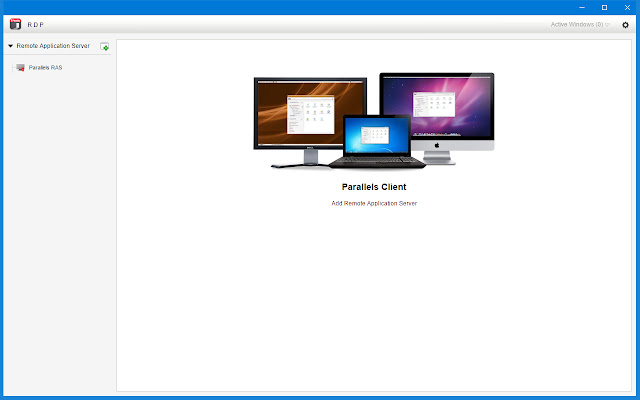Screen dimensions: 640x400
Task: Maximize the Parallels Client window
Action: tap(604, 7)
